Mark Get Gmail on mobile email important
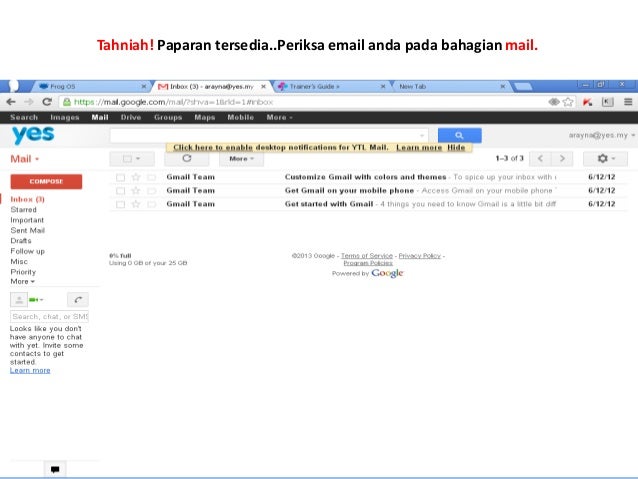Image resolution: width=638 pixels, height=479 pixels. point(151,191)
